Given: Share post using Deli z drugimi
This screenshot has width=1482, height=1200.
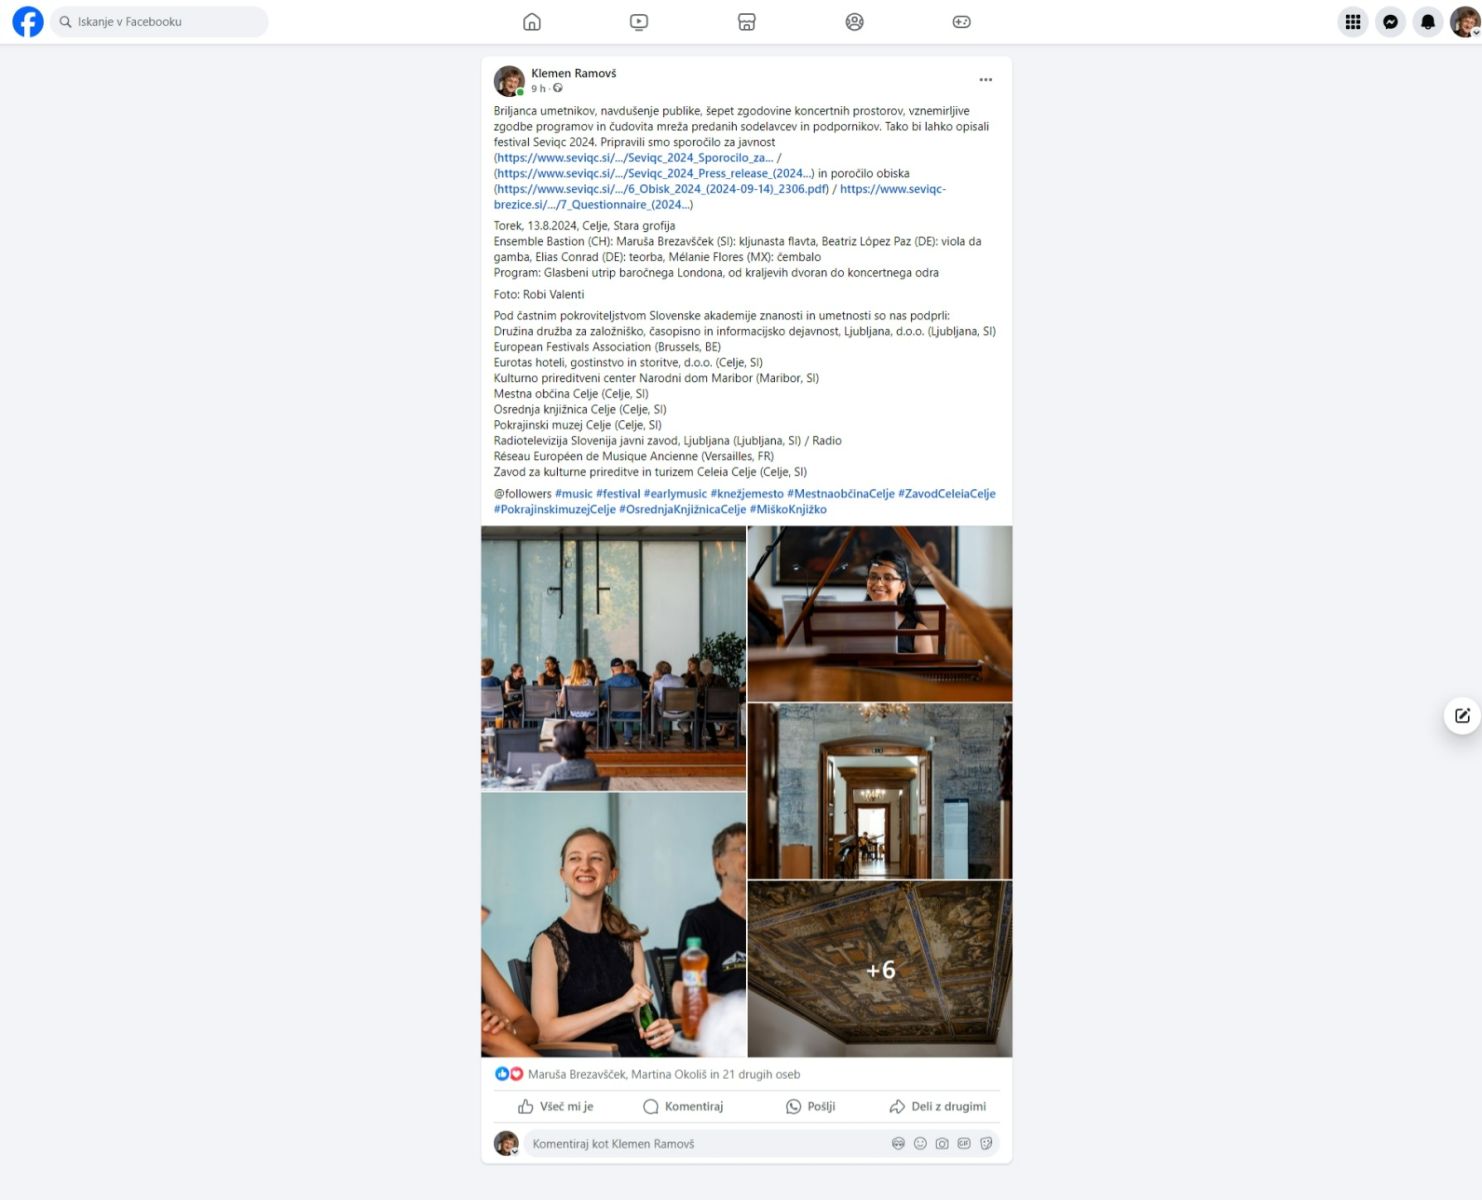Looking at the screenshot, I should [x=937, y=1106].
